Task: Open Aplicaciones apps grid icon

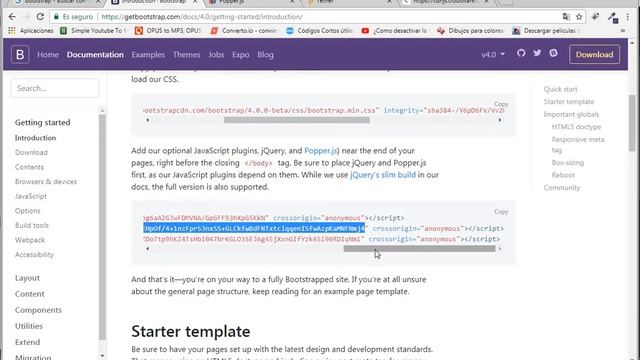Action: (x=12, y=31)
